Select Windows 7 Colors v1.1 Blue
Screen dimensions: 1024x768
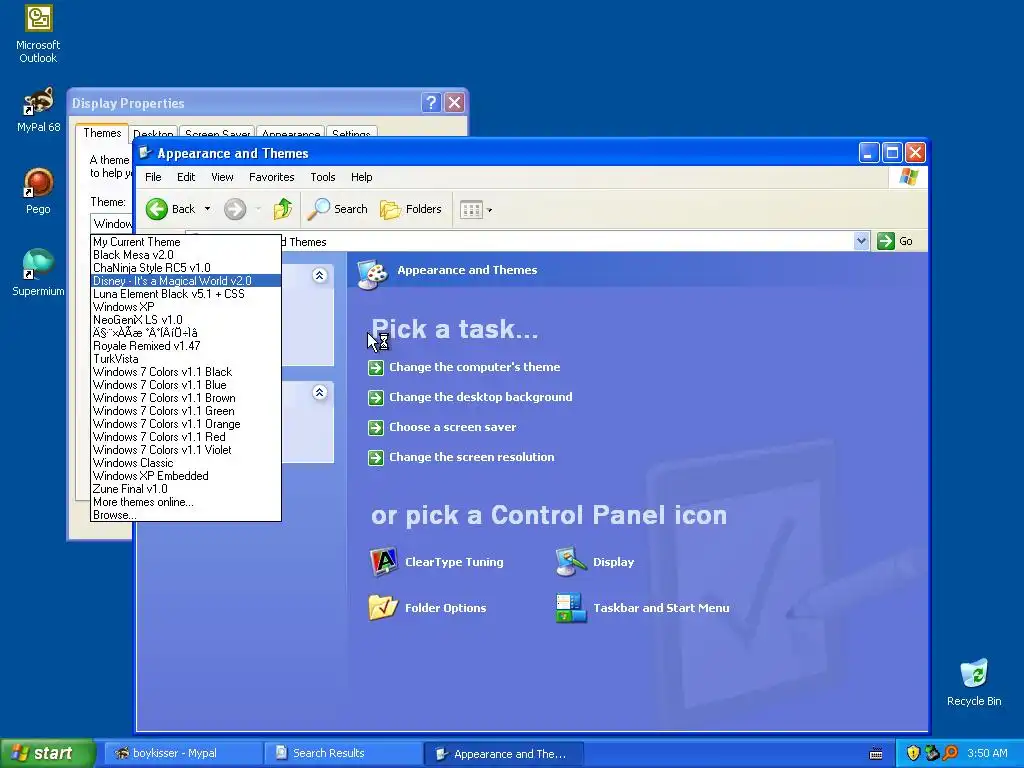coord(186,385)
